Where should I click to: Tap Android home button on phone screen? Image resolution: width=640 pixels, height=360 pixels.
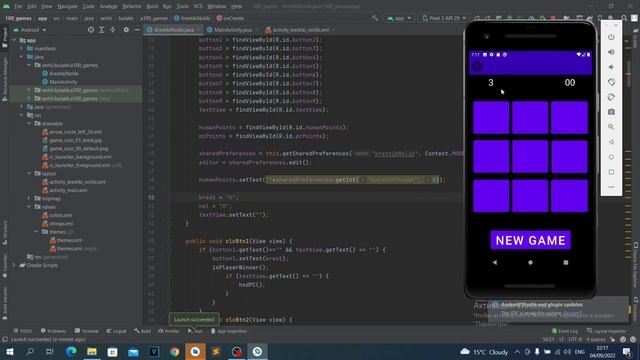tap(530, 262)
